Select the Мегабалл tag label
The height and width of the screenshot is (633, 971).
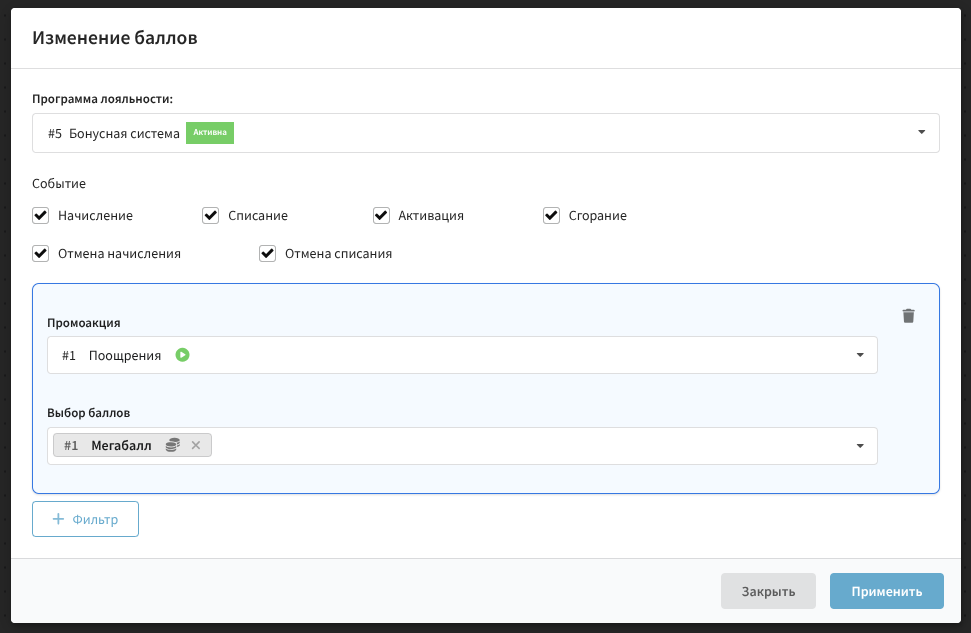click(x=121, y=446)
